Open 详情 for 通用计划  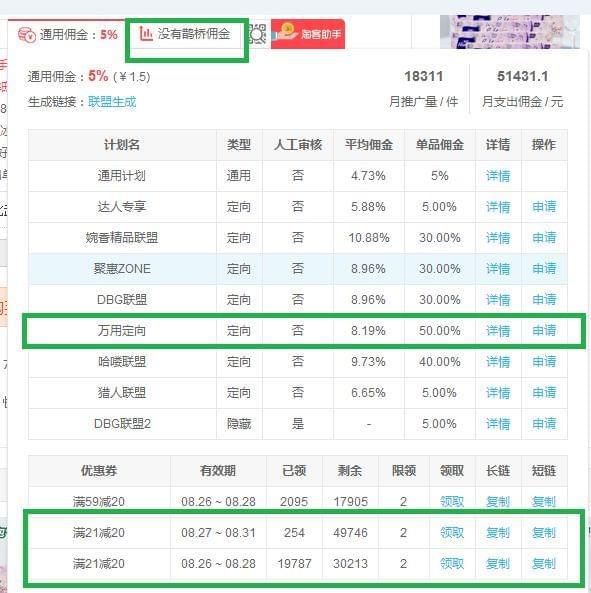point(498,176)
